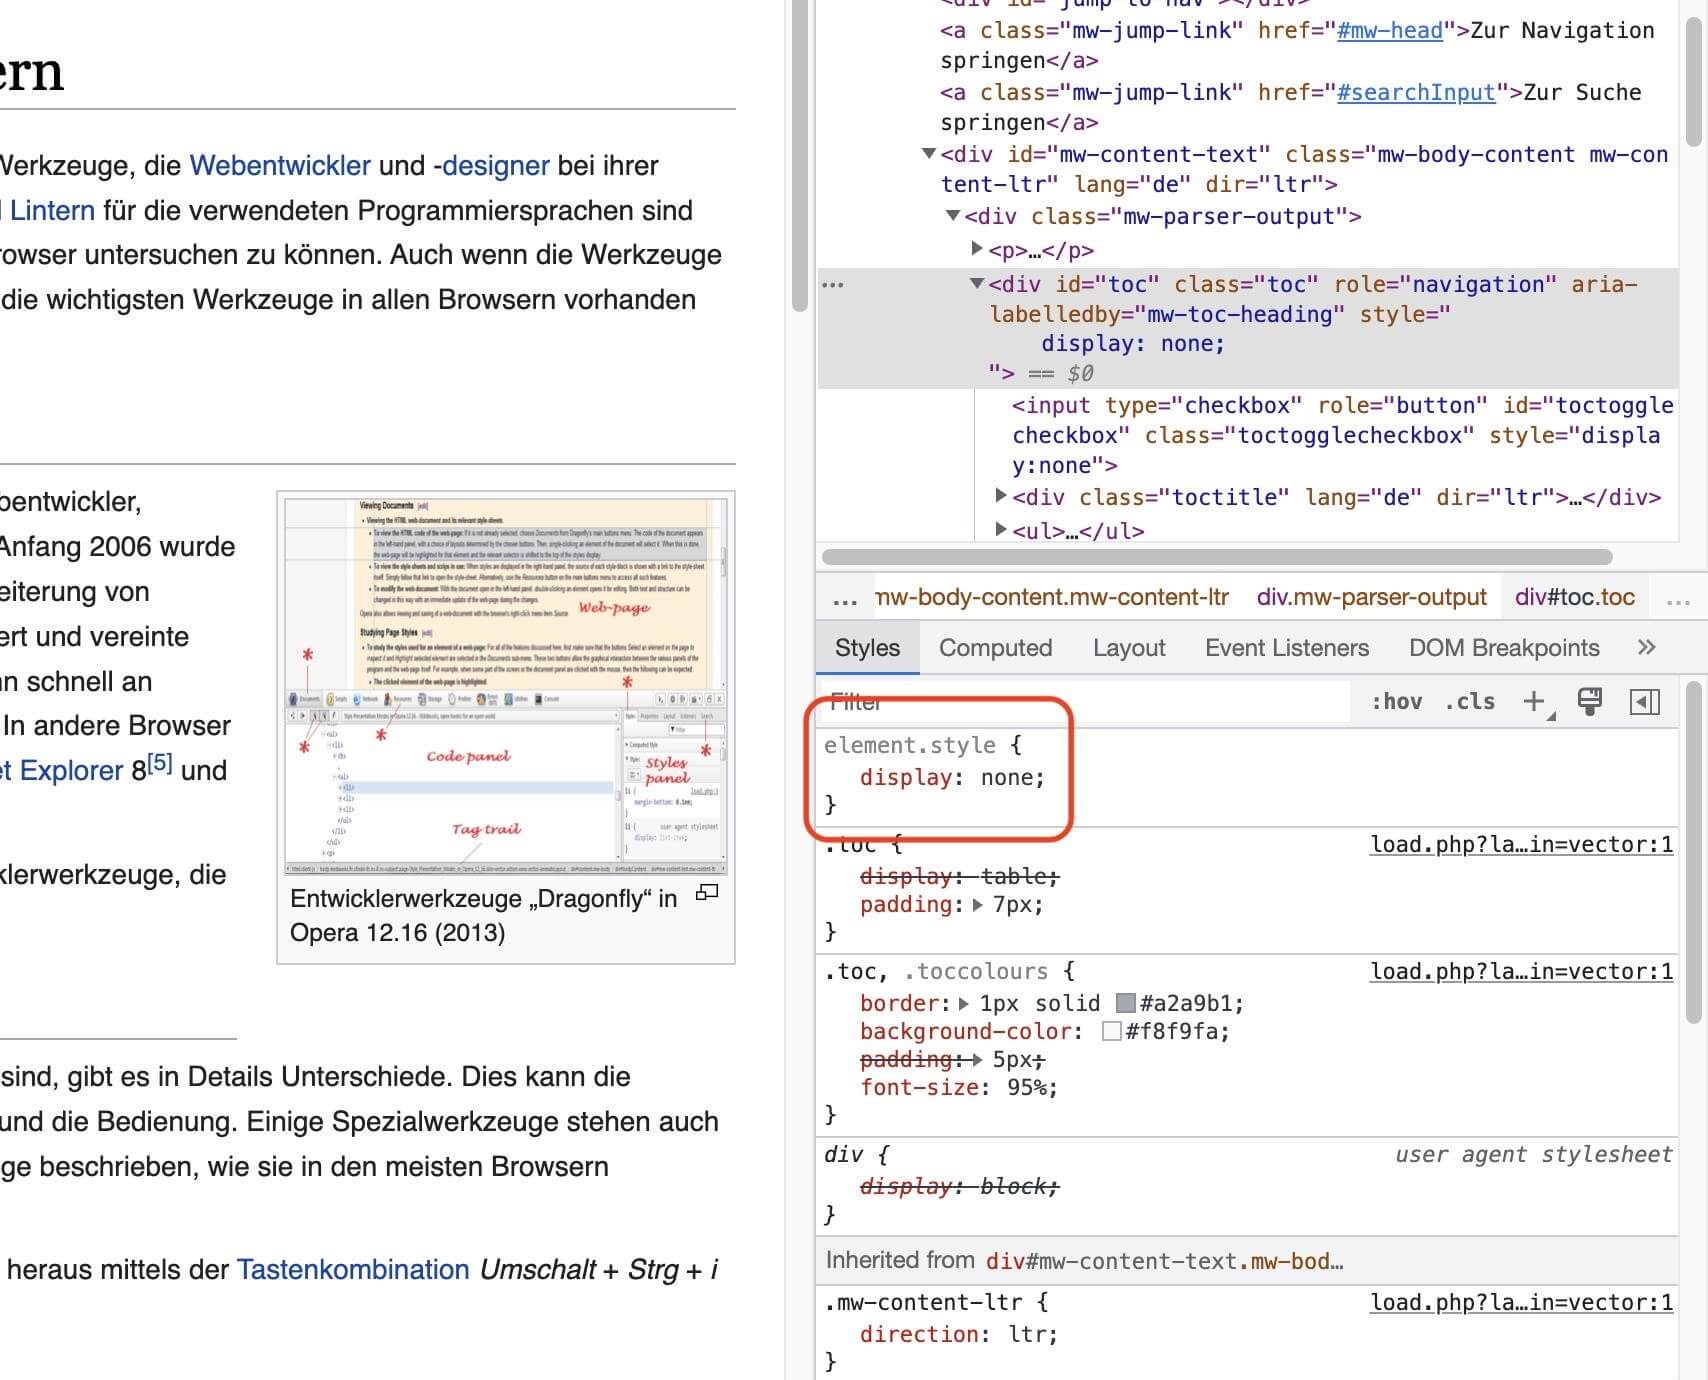The image size is (1708, 1380).
Task: Collapse the div#mw-content-text node
Action: (x=928, y=154)
